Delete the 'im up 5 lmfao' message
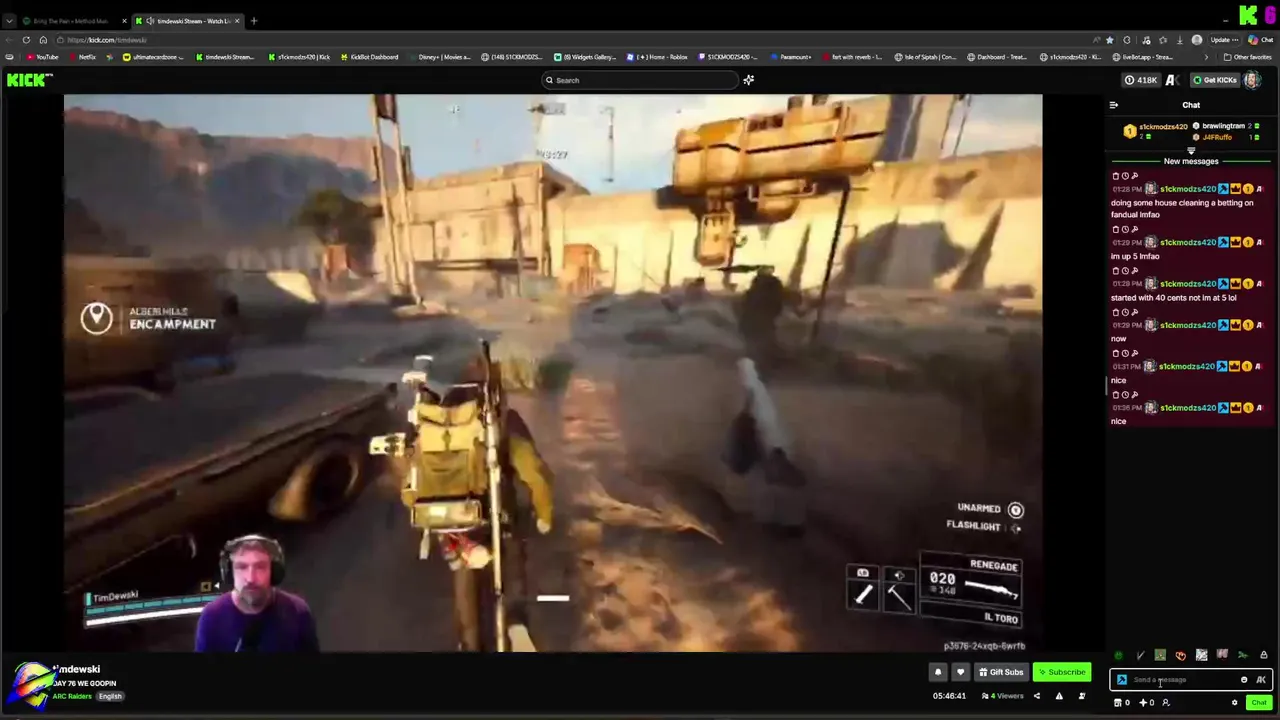This screenshot has width=1280, height=720. (1116, 229)
